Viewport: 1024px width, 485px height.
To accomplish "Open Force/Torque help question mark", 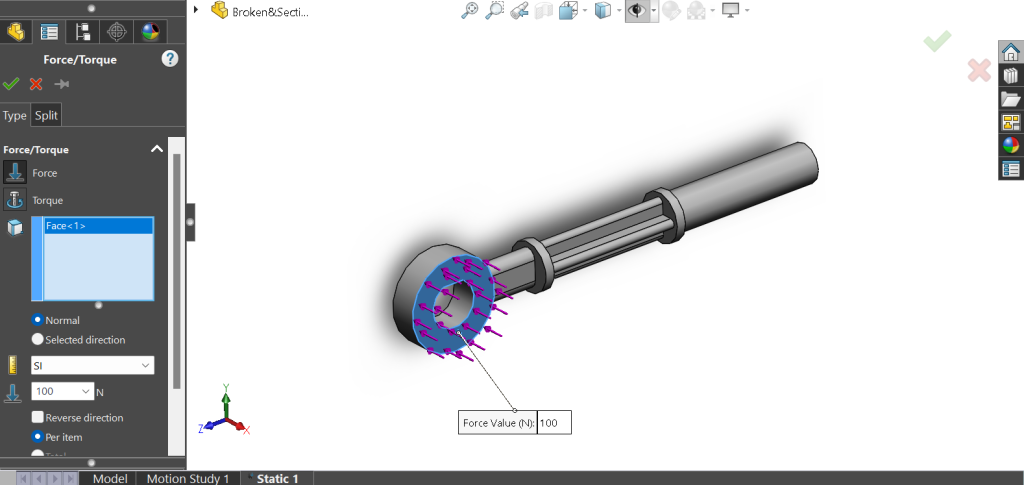I will [x=170, y=59].
